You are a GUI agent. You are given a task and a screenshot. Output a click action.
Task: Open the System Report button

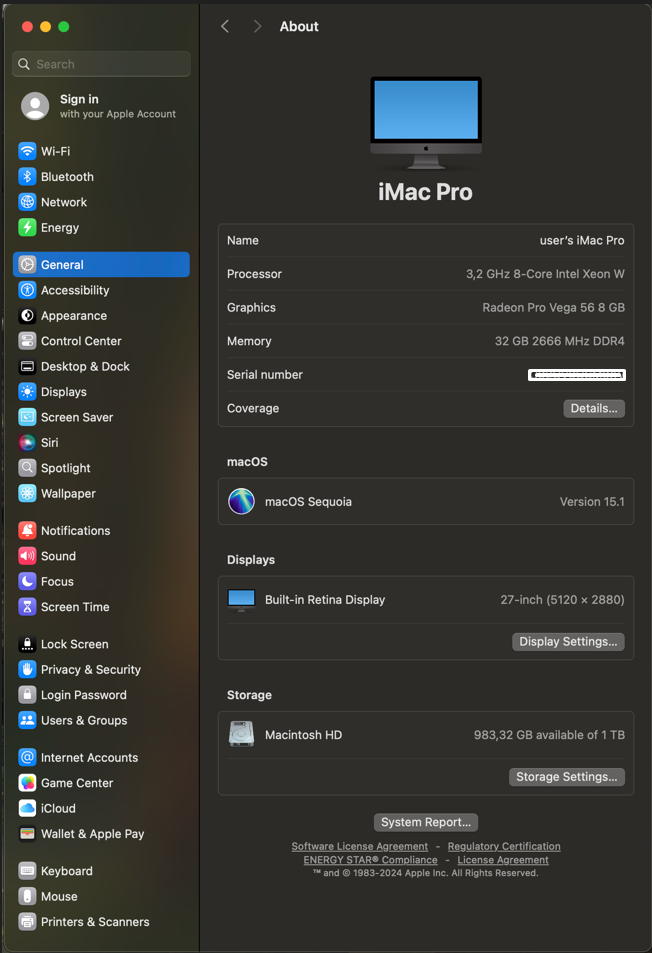point(426,822)
